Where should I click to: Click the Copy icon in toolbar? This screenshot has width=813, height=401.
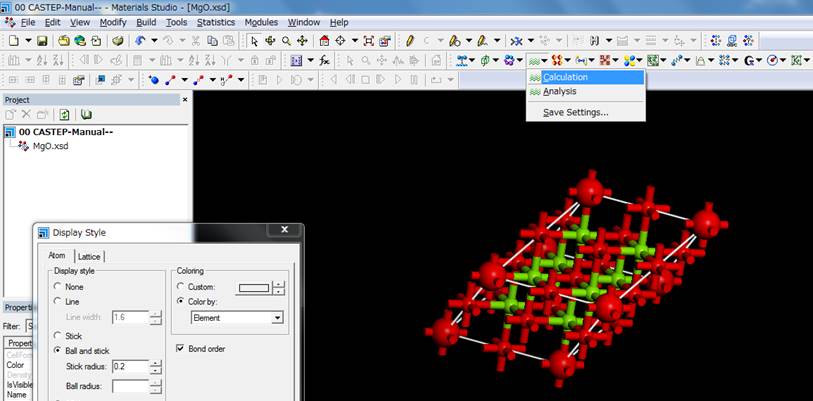[x=212, y=40]
